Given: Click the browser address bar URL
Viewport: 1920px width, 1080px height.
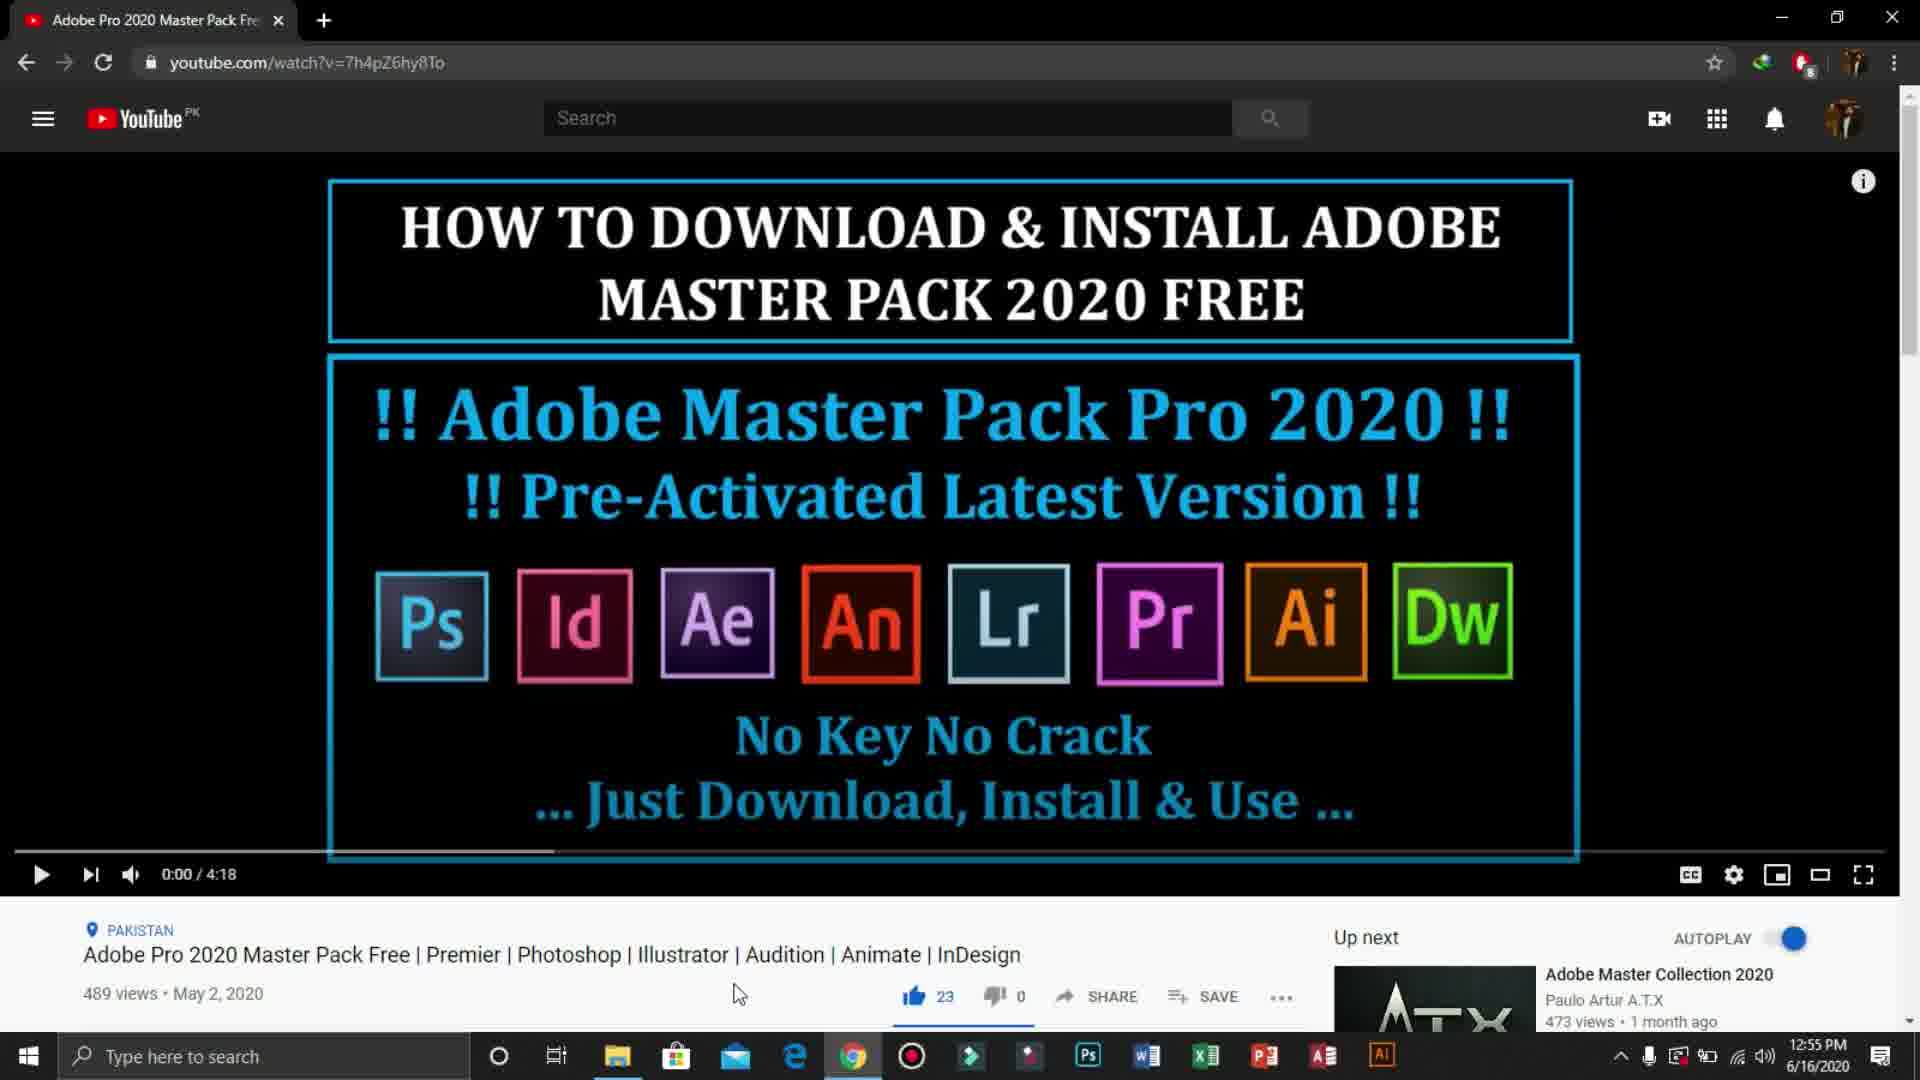Looking at the screenshot, I should [x=307, y=63].
